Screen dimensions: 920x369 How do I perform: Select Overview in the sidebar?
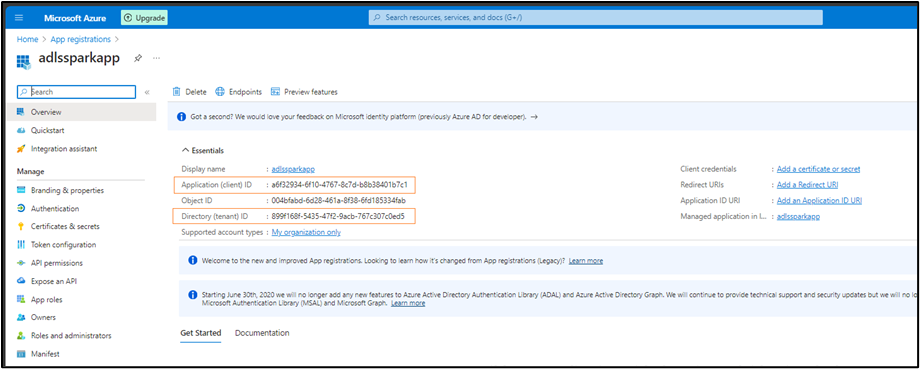[x=82, y=112]
